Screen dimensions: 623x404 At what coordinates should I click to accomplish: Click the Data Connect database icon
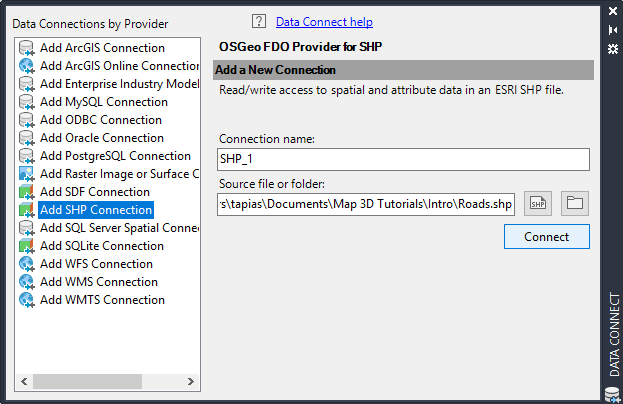point(612,393)
